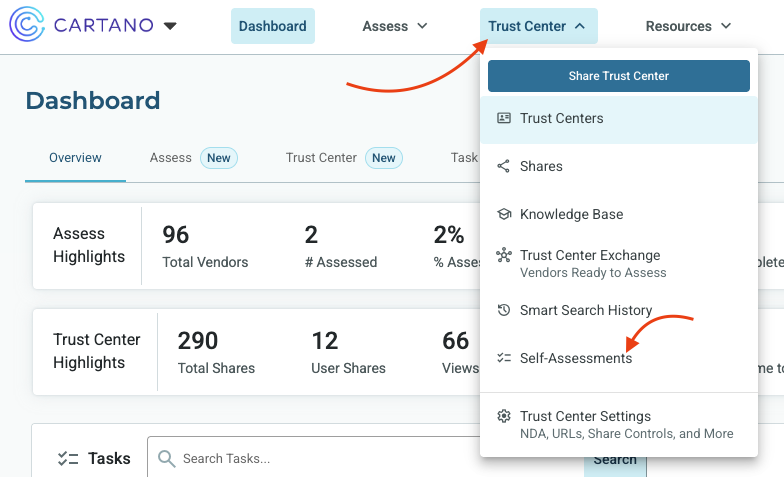Click the 290 Total Shares stat

tap(216, 352)
